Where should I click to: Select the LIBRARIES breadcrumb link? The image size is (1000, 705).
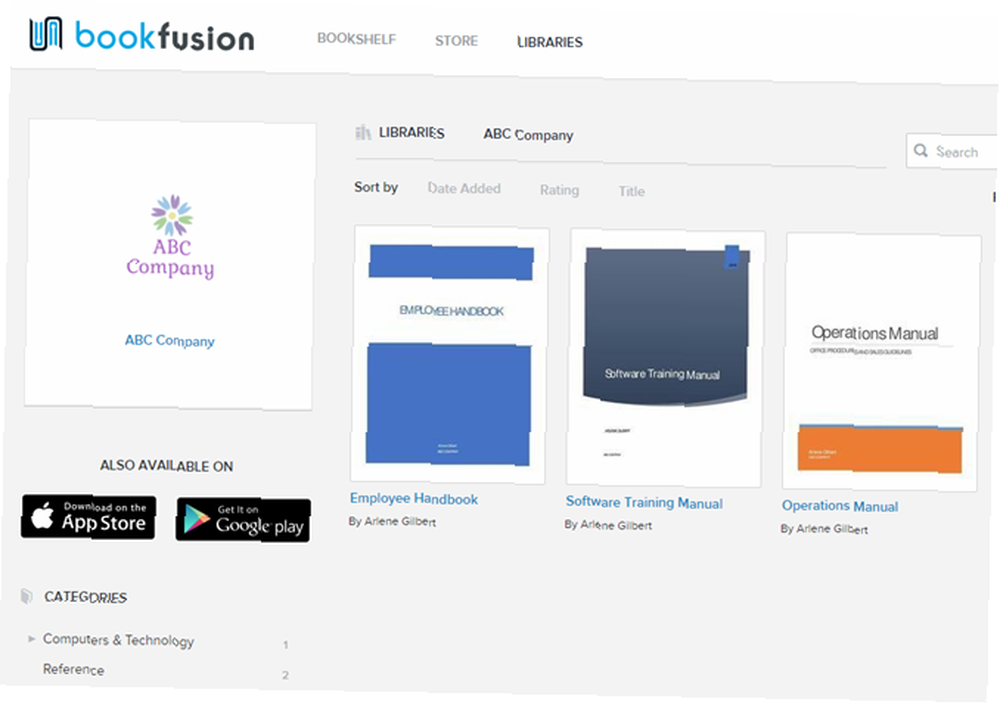point(411,133)
